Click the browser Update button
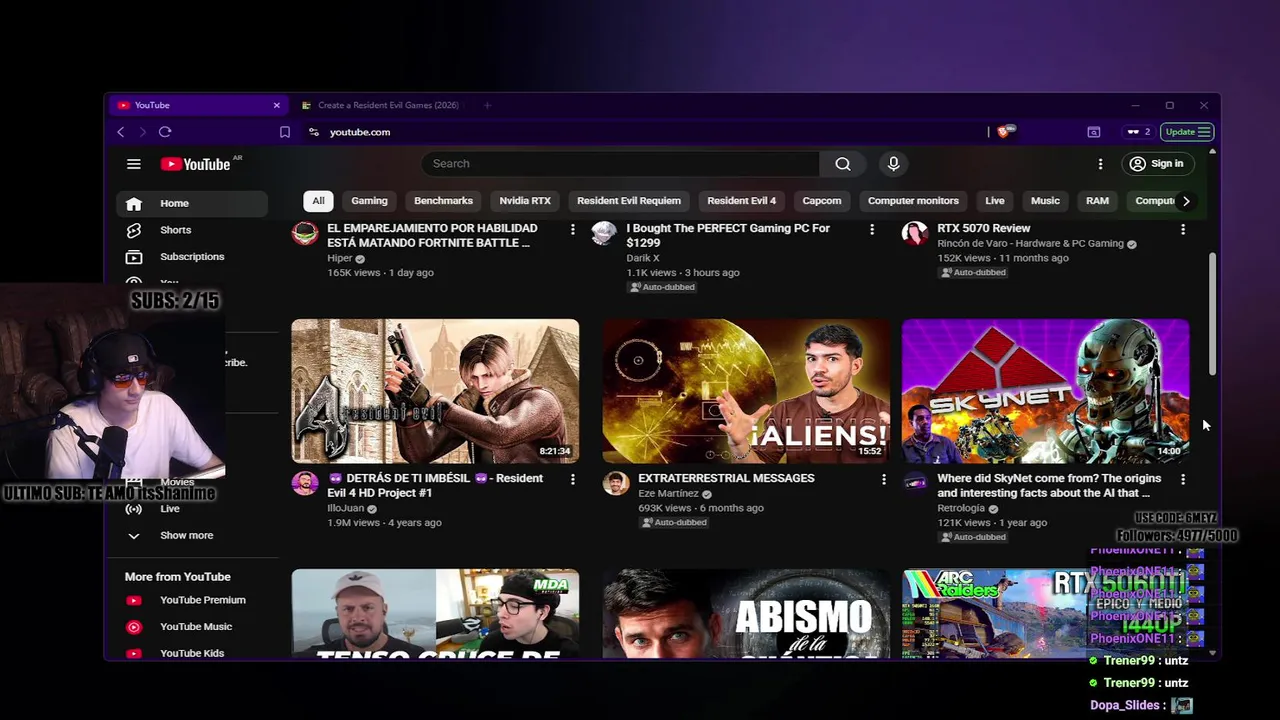This screenshot has height=720, width=1280. click(x=1187, y=132)
